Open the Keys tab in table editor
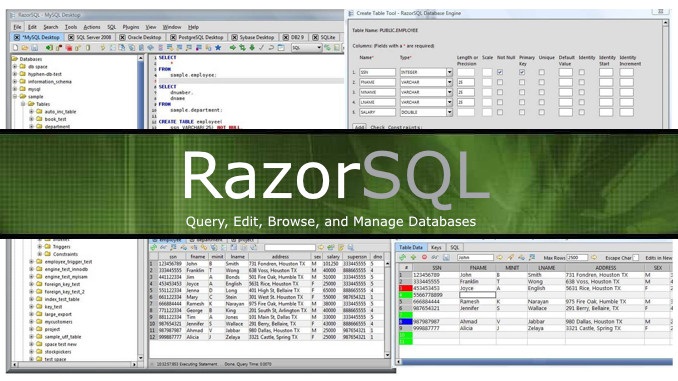This screenshot has height=381, width=678. [x=436, y=247]
